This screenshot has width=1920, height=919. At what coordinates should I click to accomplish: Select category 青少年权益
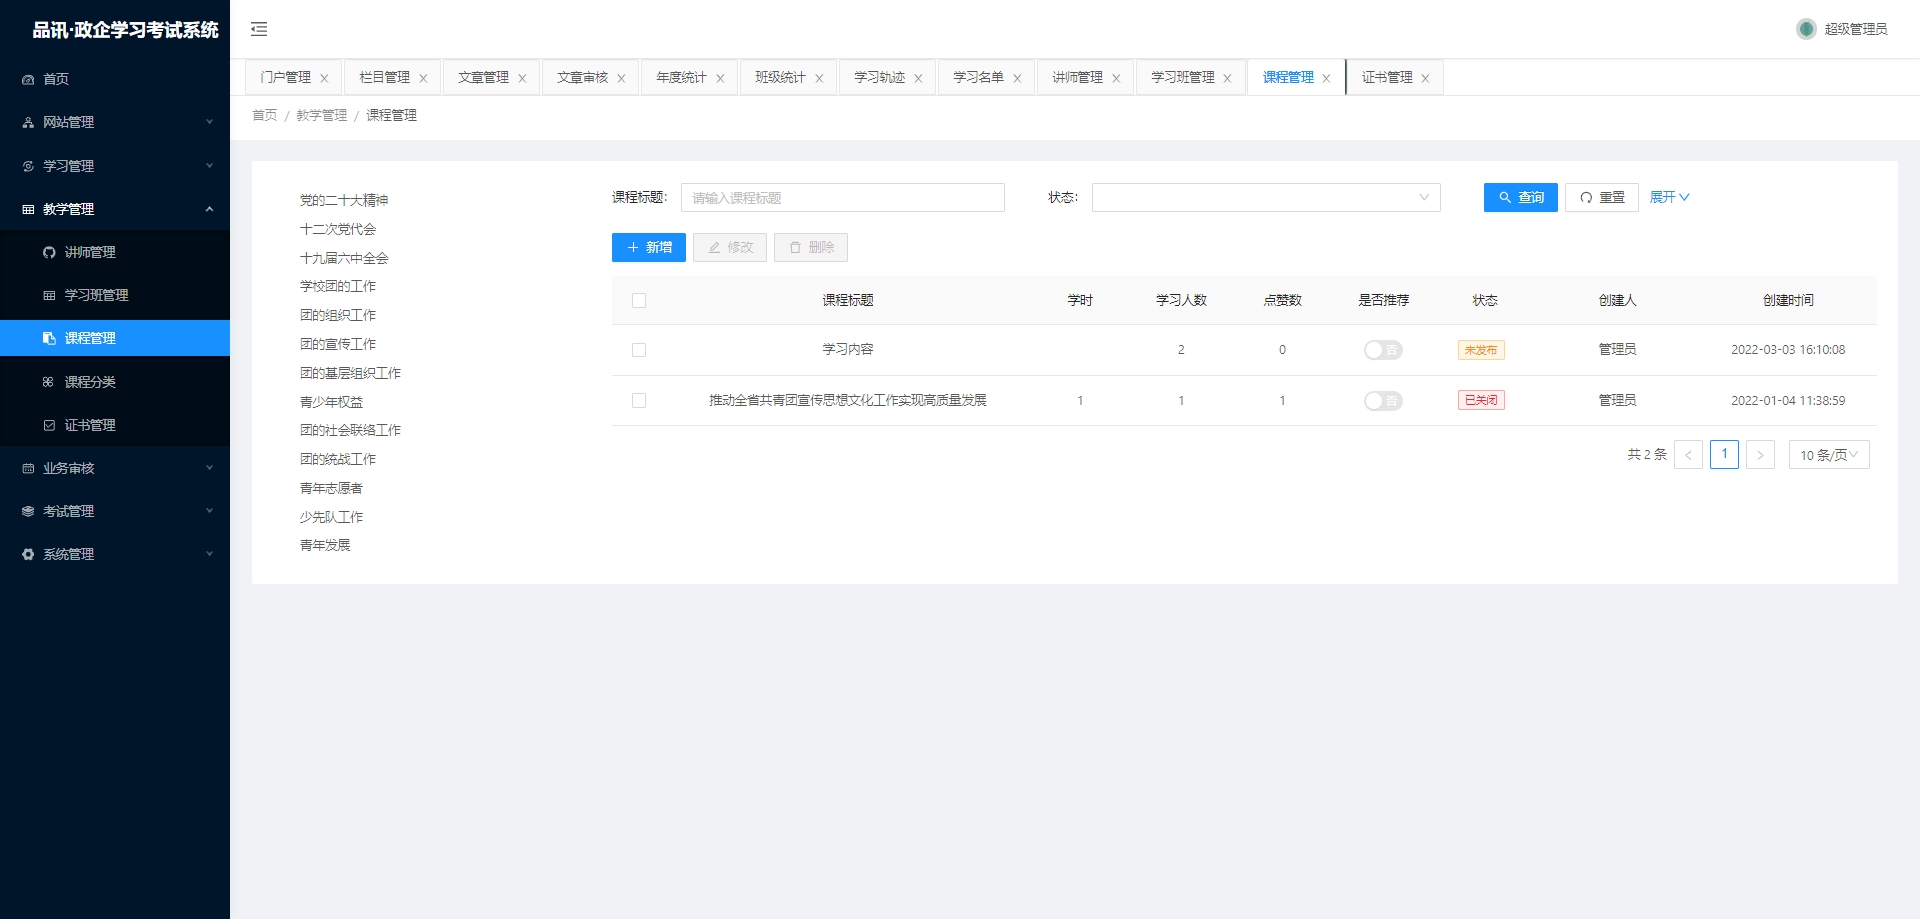tap(331, 402)
